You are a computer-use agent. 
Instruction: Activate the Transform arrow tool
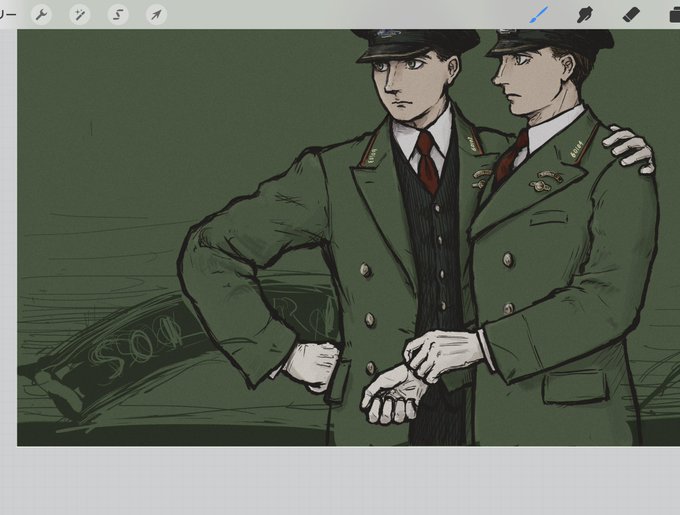point(156,15)
